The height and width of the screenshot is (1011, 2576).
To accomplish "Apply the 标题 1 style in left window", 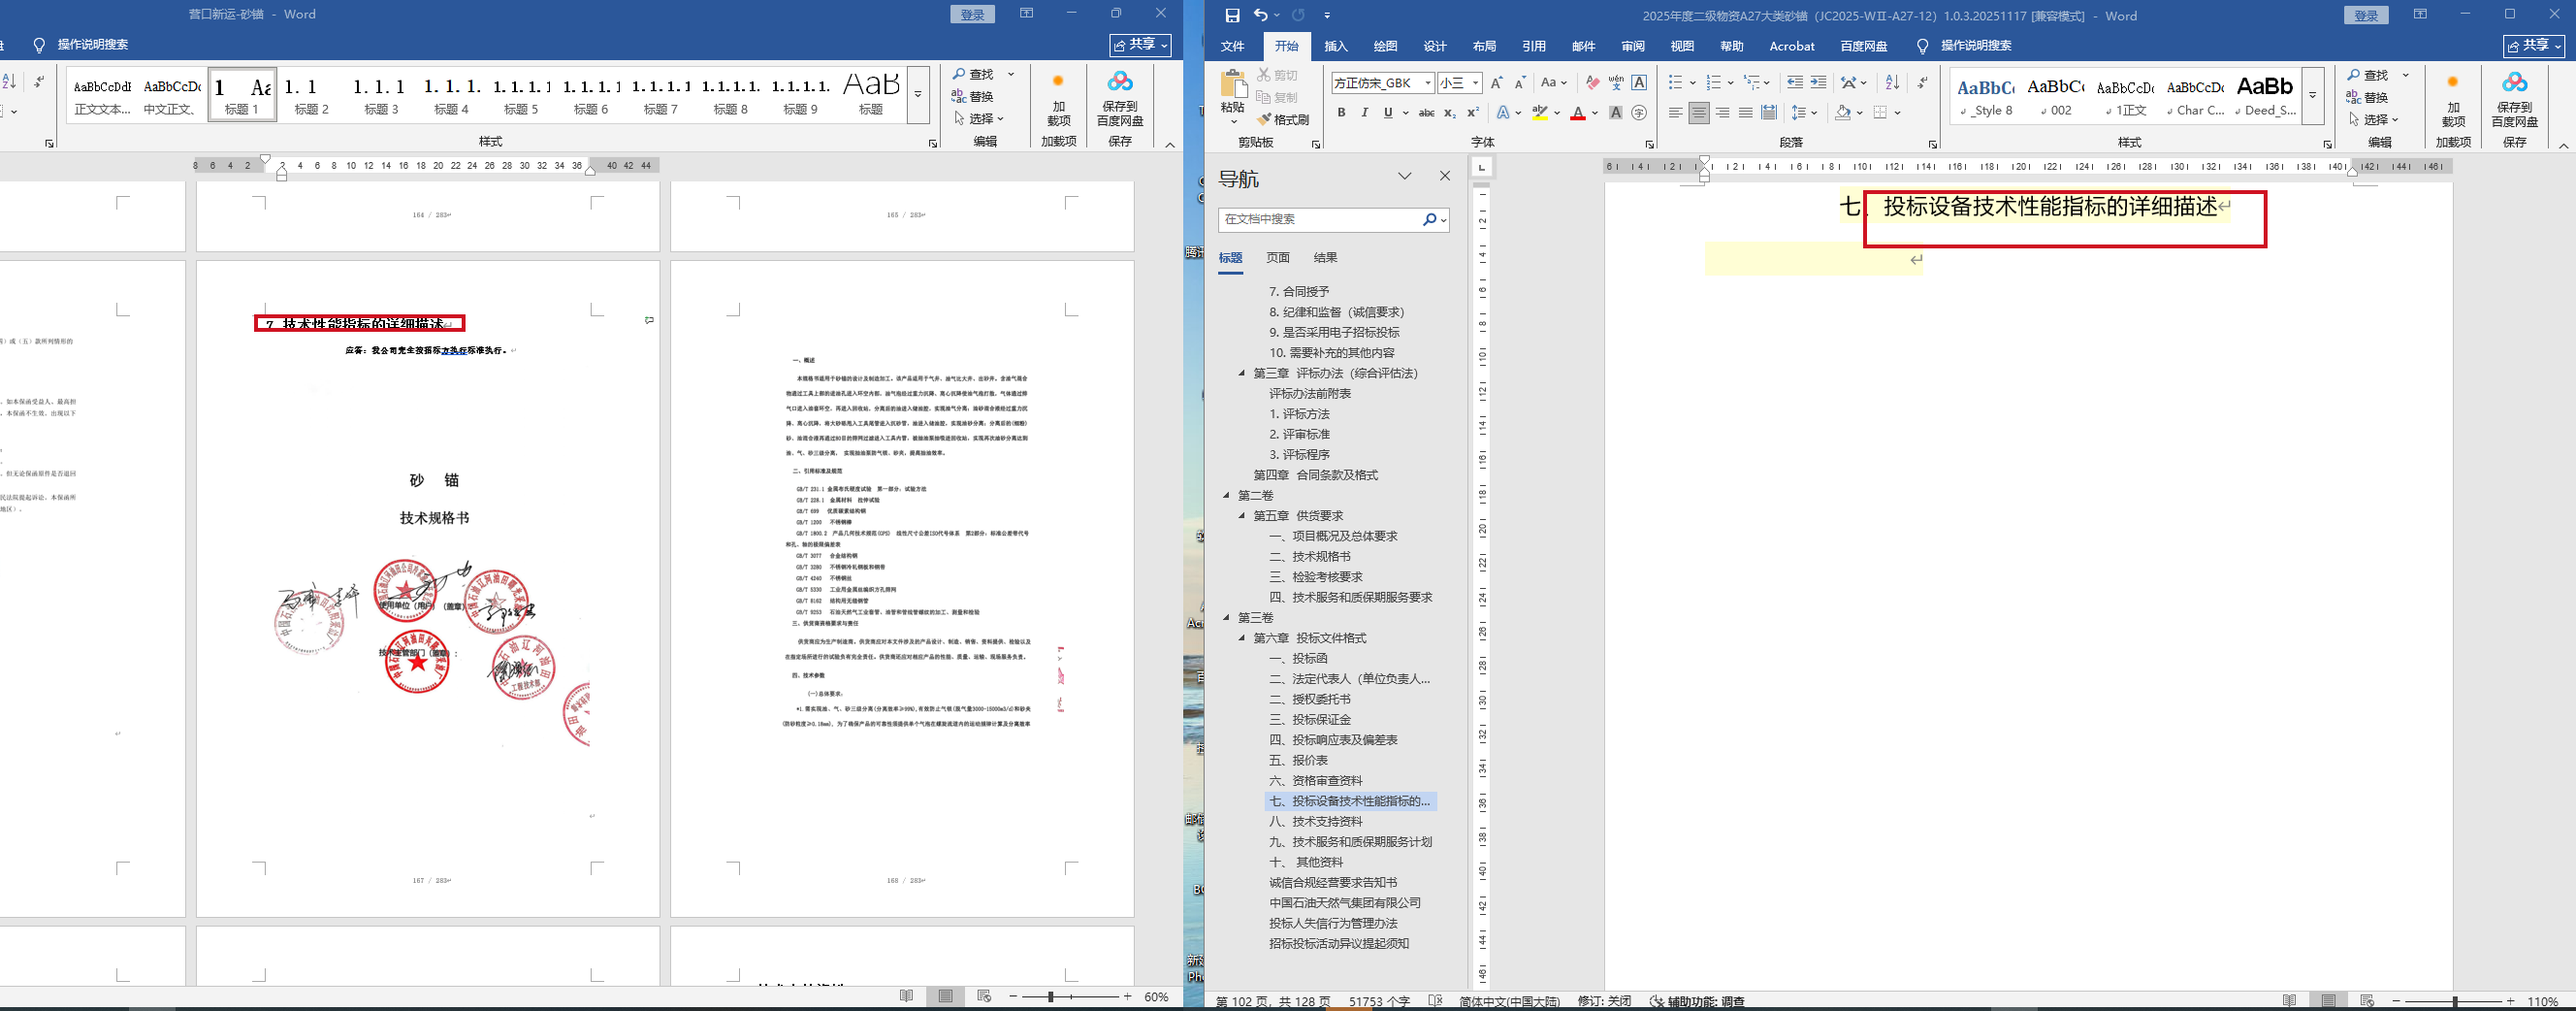I will pos(242,95).
